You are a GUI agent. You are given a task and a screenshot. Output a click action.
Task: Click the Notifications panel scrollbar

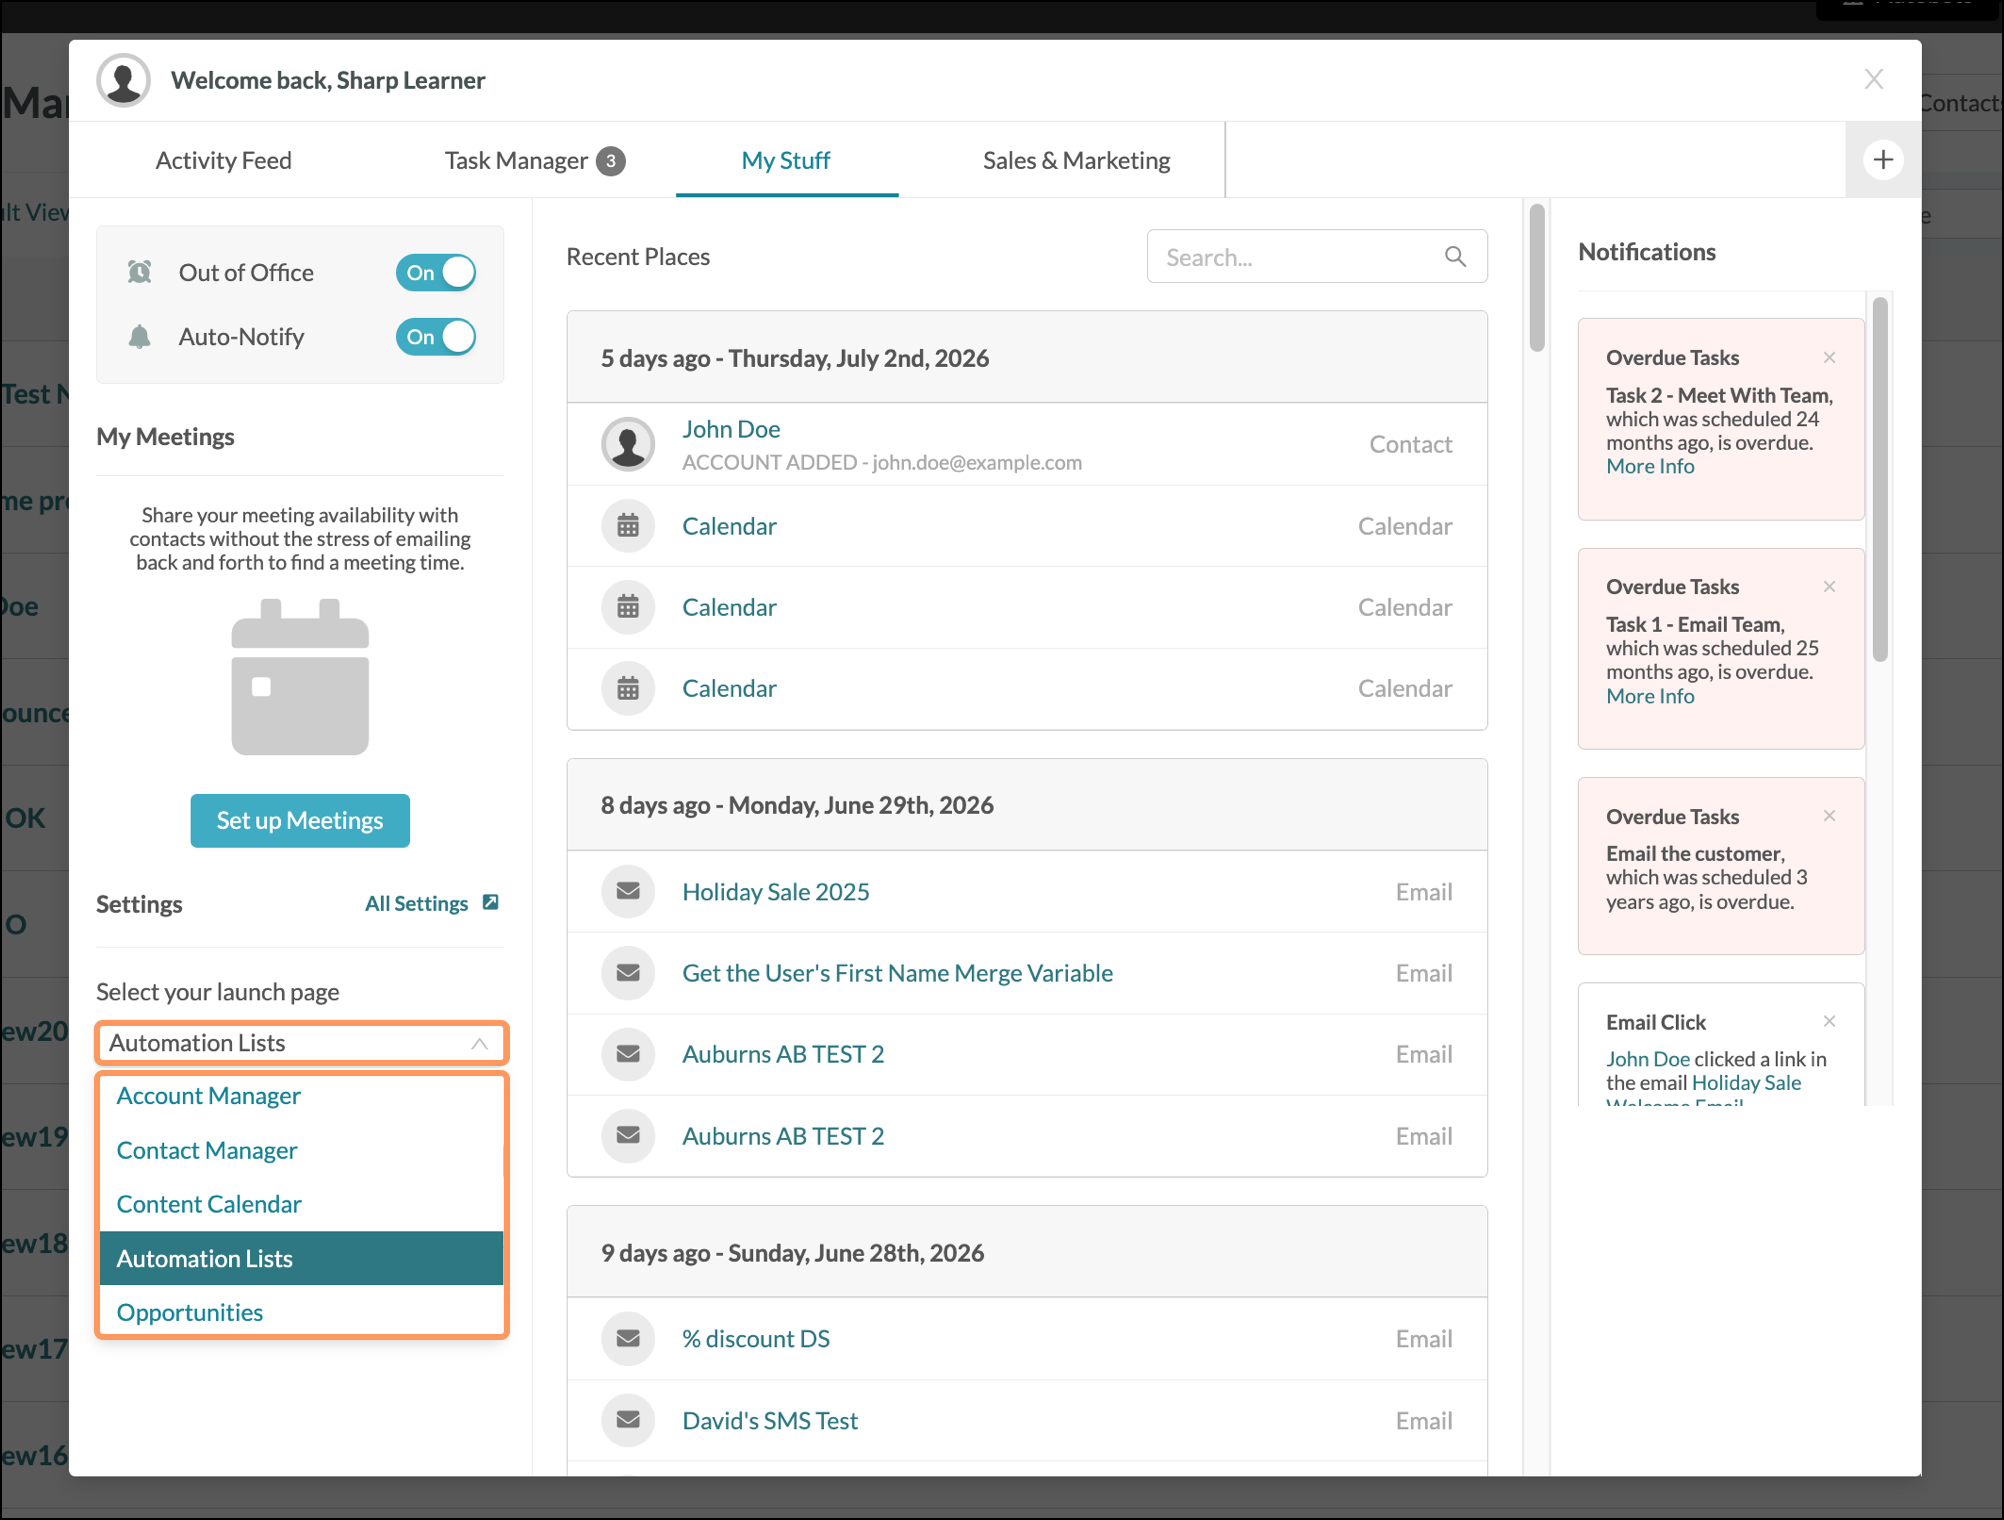(1880, 480)
